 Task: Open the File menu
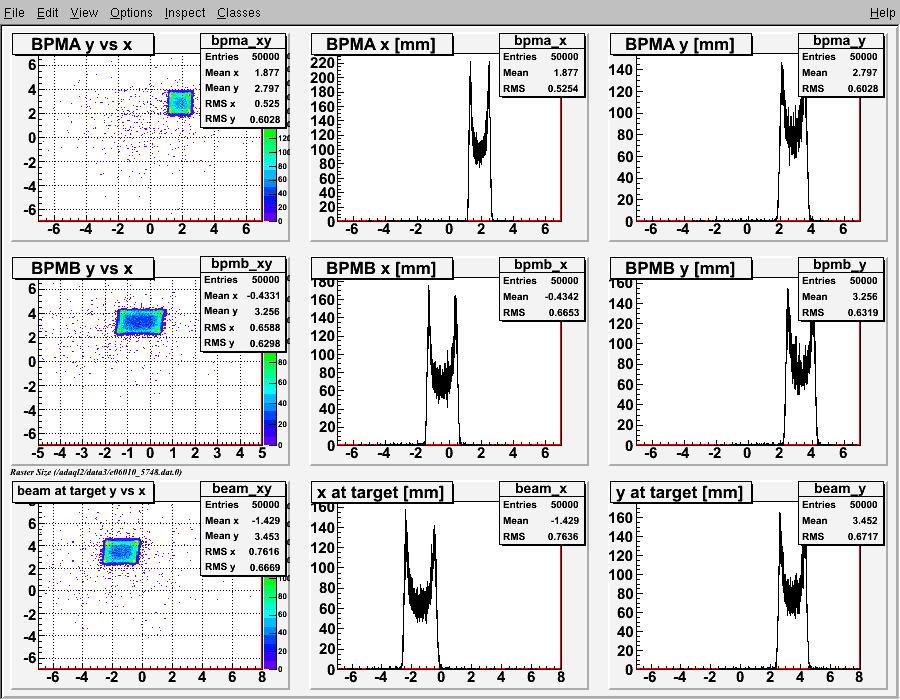tap(14, 13)
